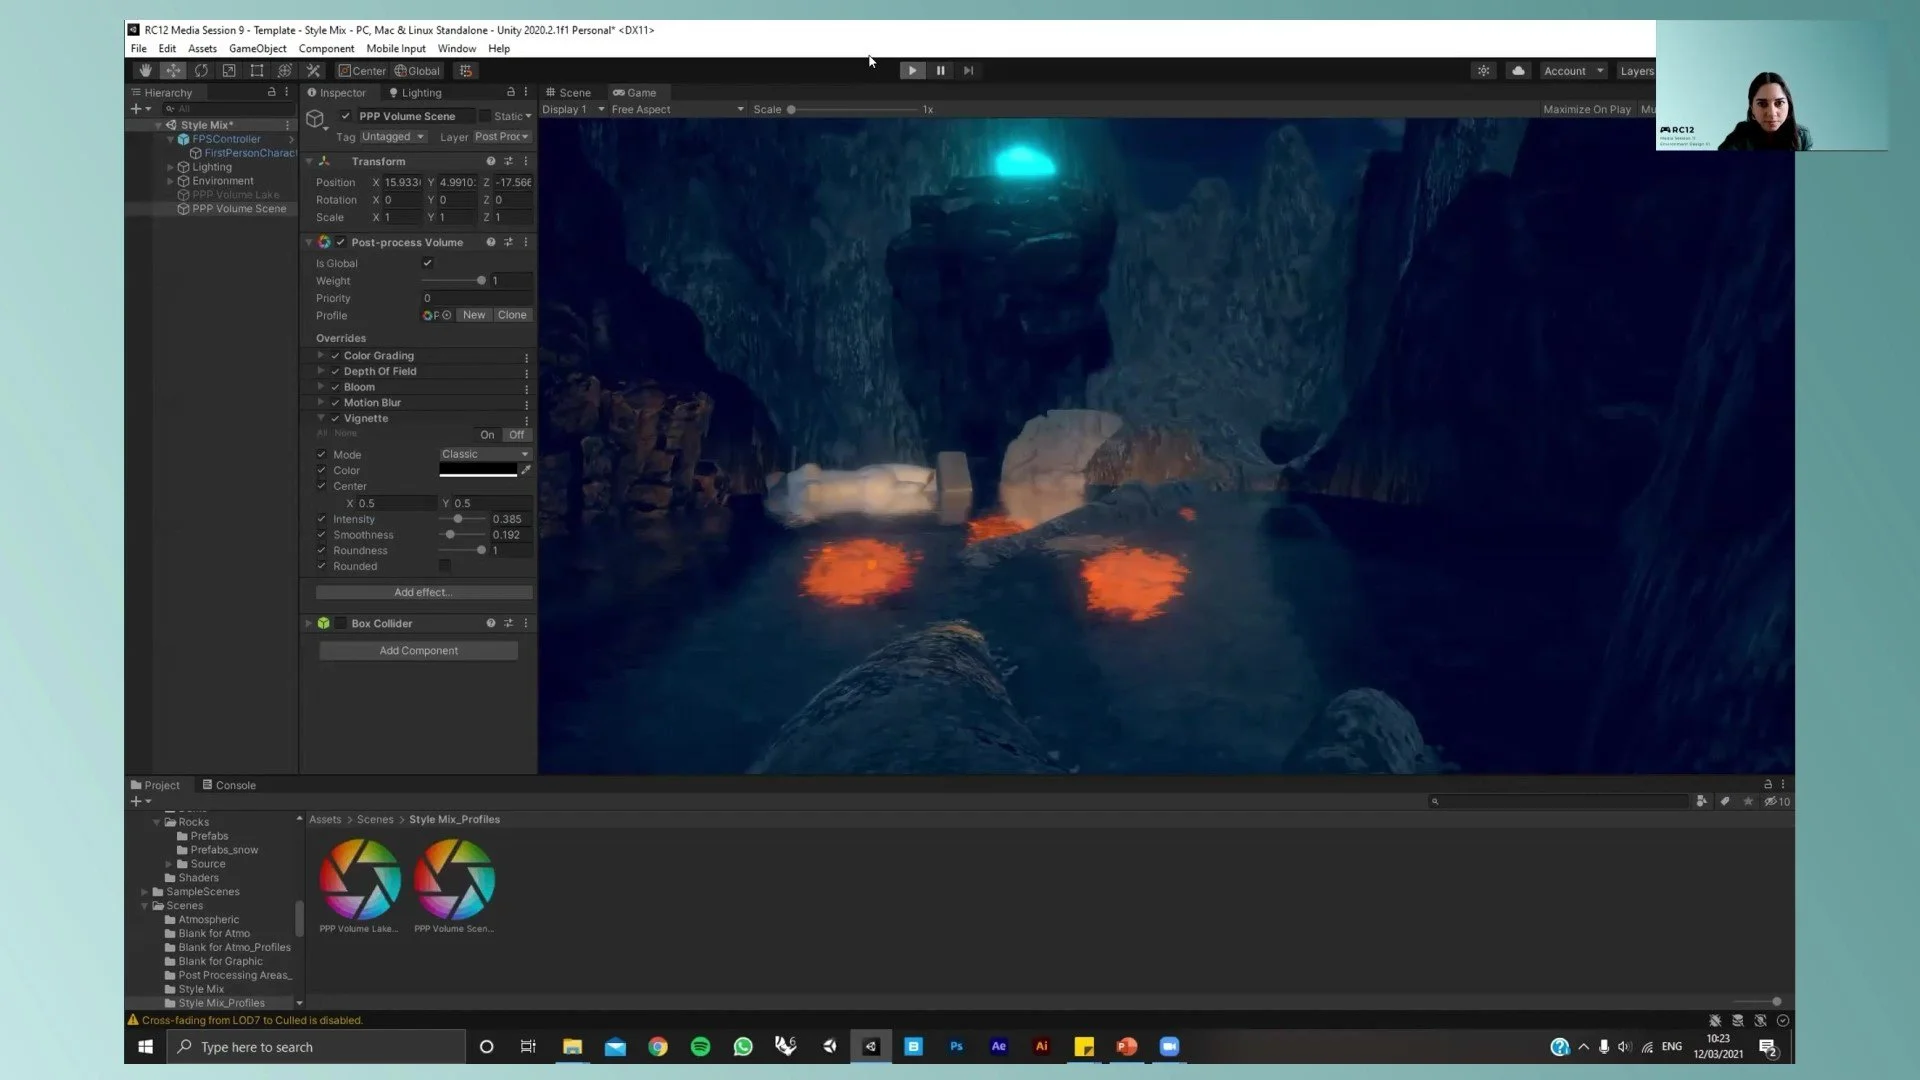1920x1080 pixels.
Task: Click the Add effect... button
Action: point(423,593)
